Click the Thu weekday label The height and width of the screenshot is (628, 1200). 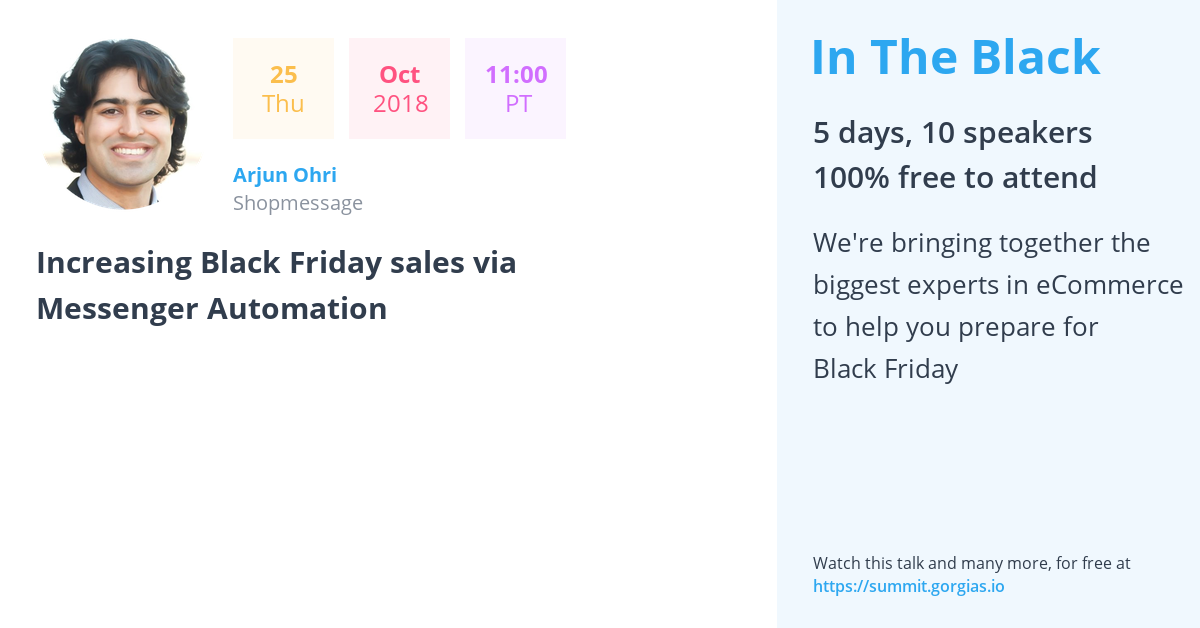(x=283, y=104)
